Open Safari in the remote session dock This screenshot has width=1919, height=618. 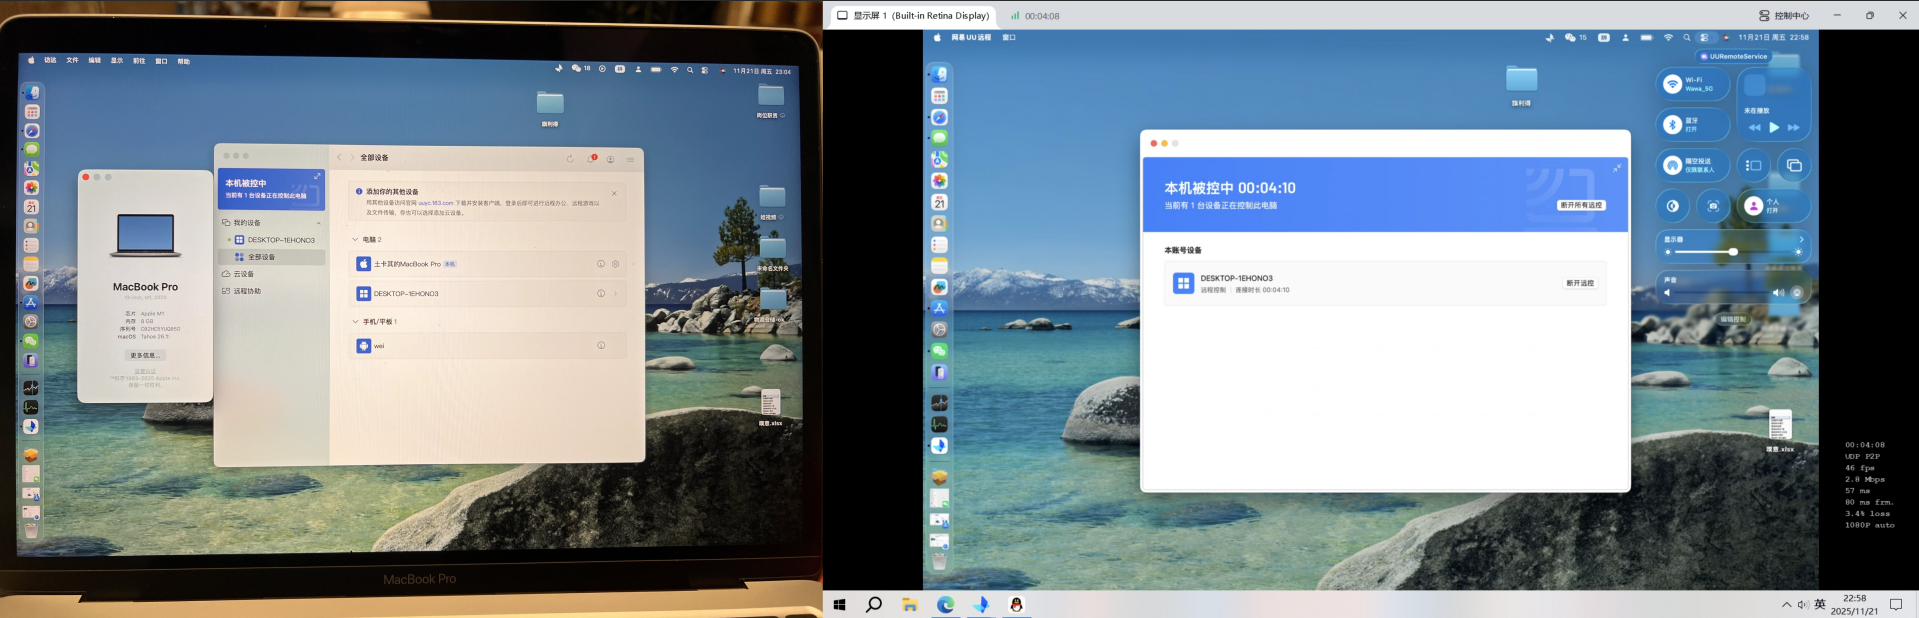[939, 117]
